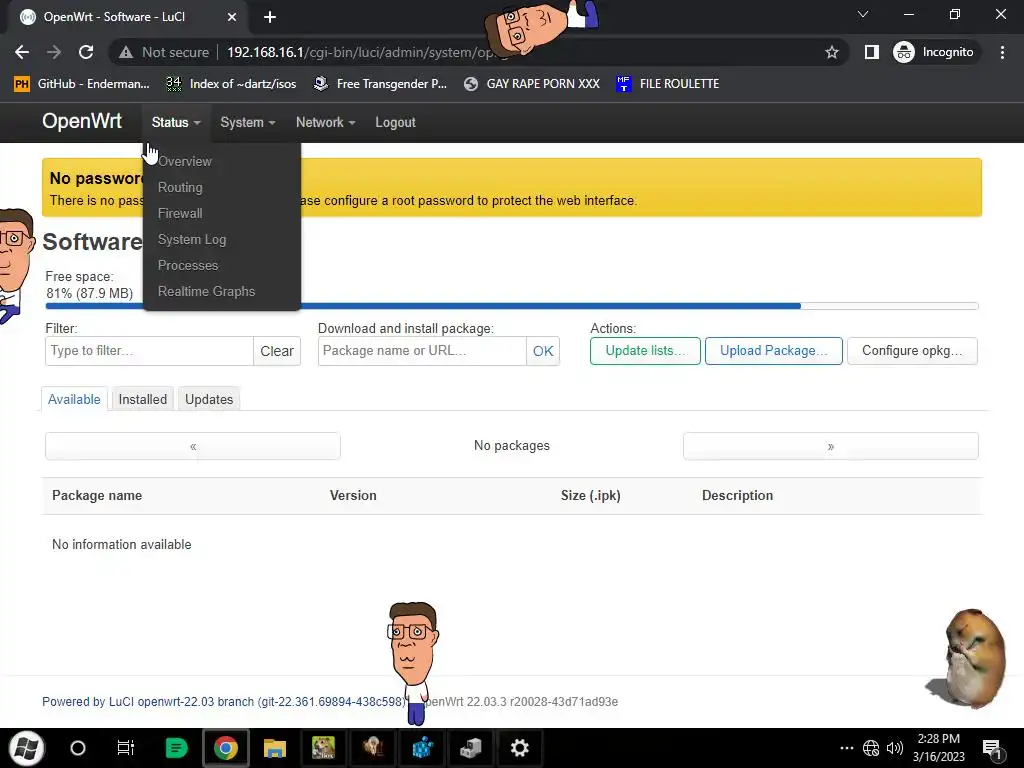
Task: Click the hamster desktop pet image
Action: pyautogui.click(x=966, y=658)
